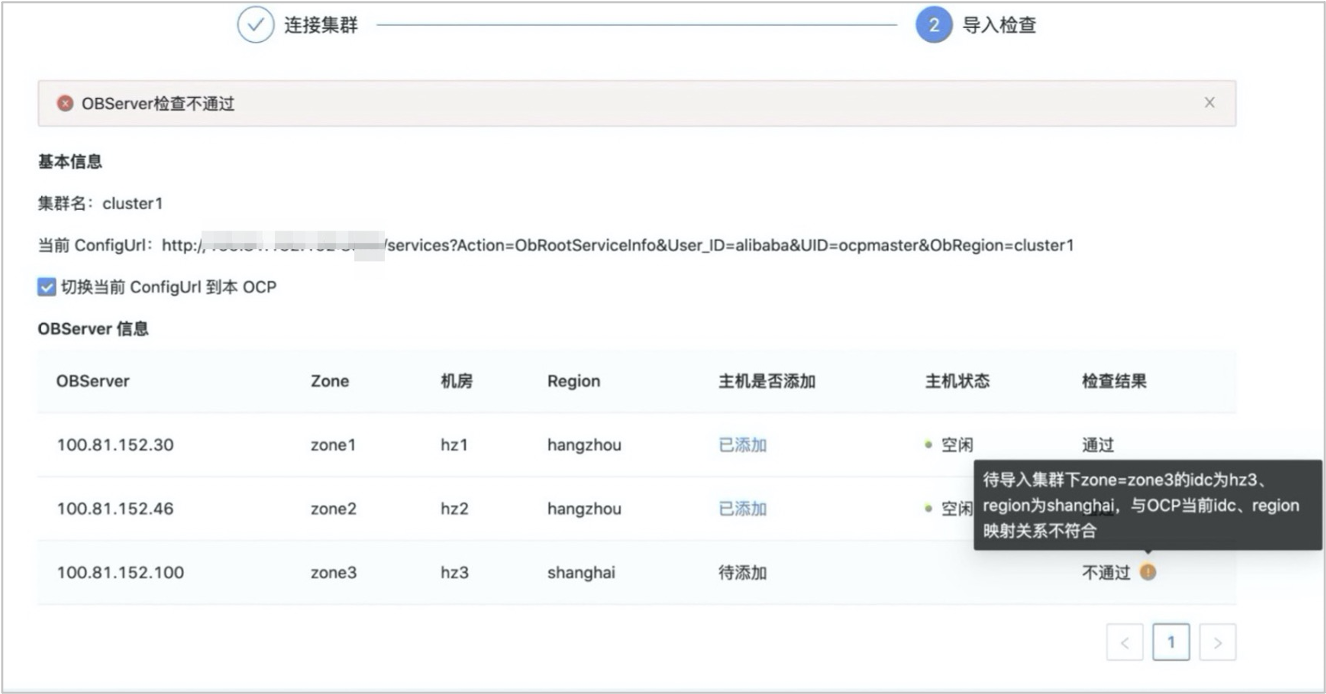
Task: Click the 导入检查 step label
Action: click(999, 25)
